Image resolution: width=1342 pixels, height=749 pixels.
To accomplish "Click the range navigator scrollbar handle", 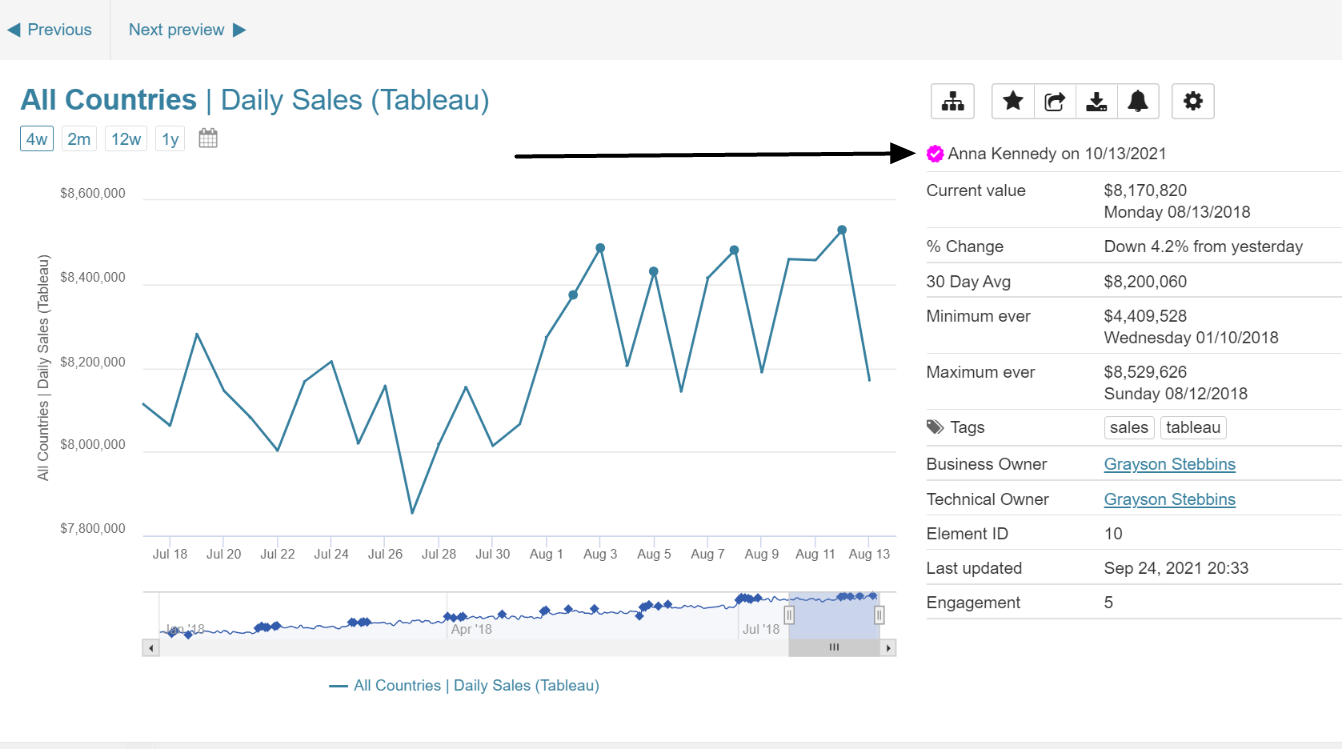I will pyautogui.click(x=834, y=648).
